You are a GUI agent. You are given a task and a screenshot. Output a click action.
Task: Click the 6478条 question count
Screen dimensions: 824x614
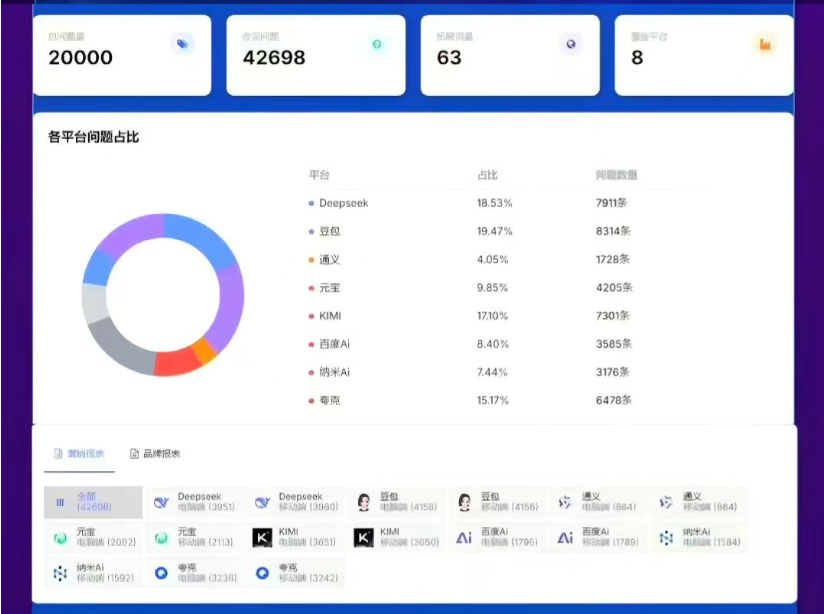tap(614, 400)
